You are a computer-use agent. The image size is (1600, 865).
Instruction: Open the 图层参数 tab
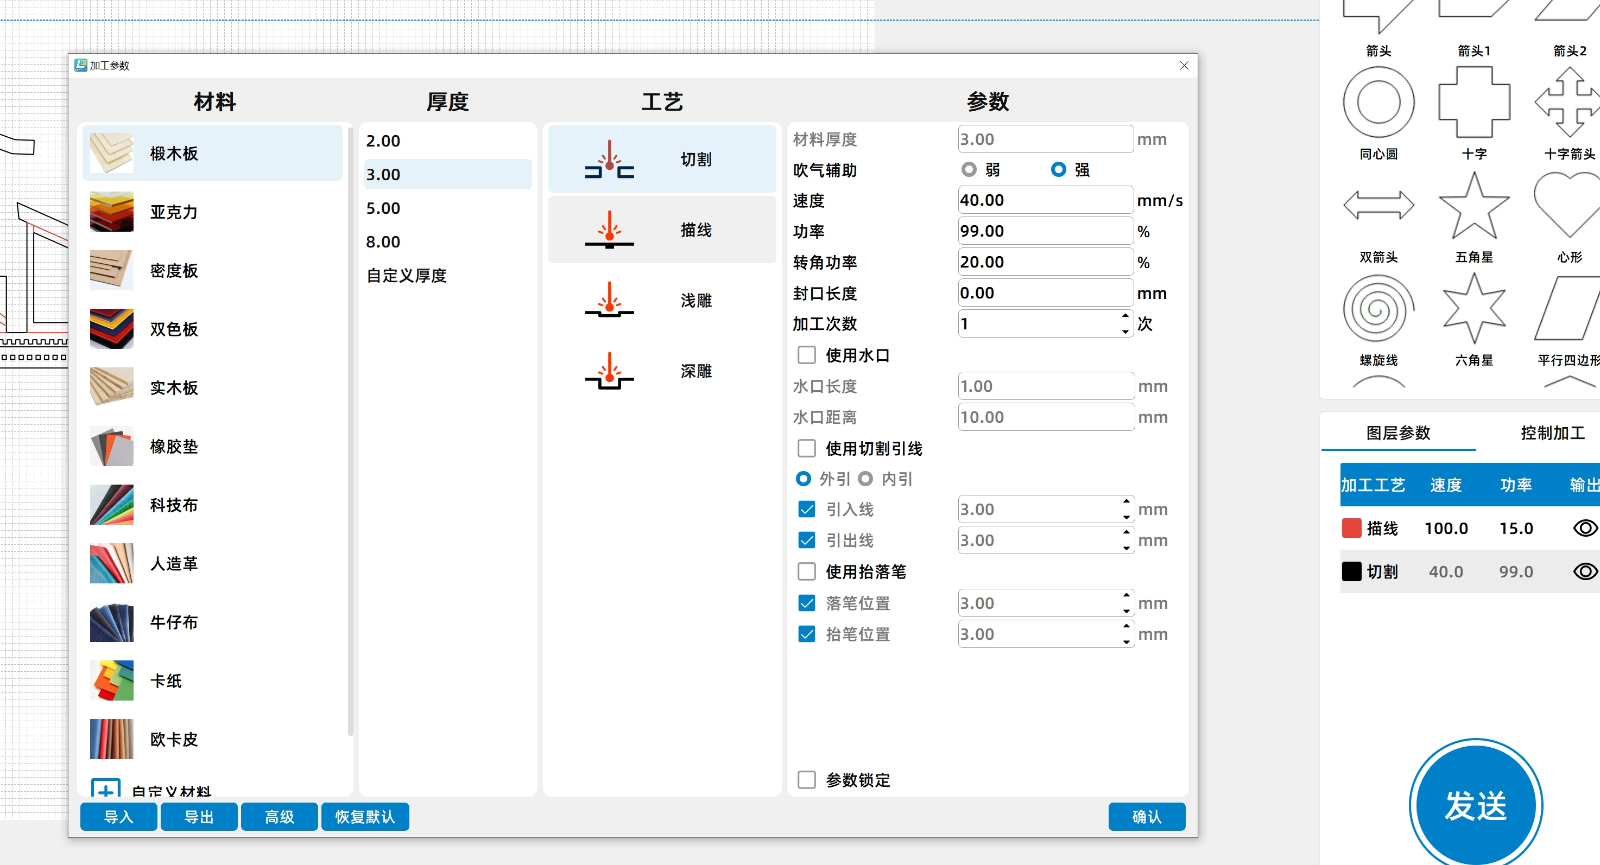point(1398,433)
